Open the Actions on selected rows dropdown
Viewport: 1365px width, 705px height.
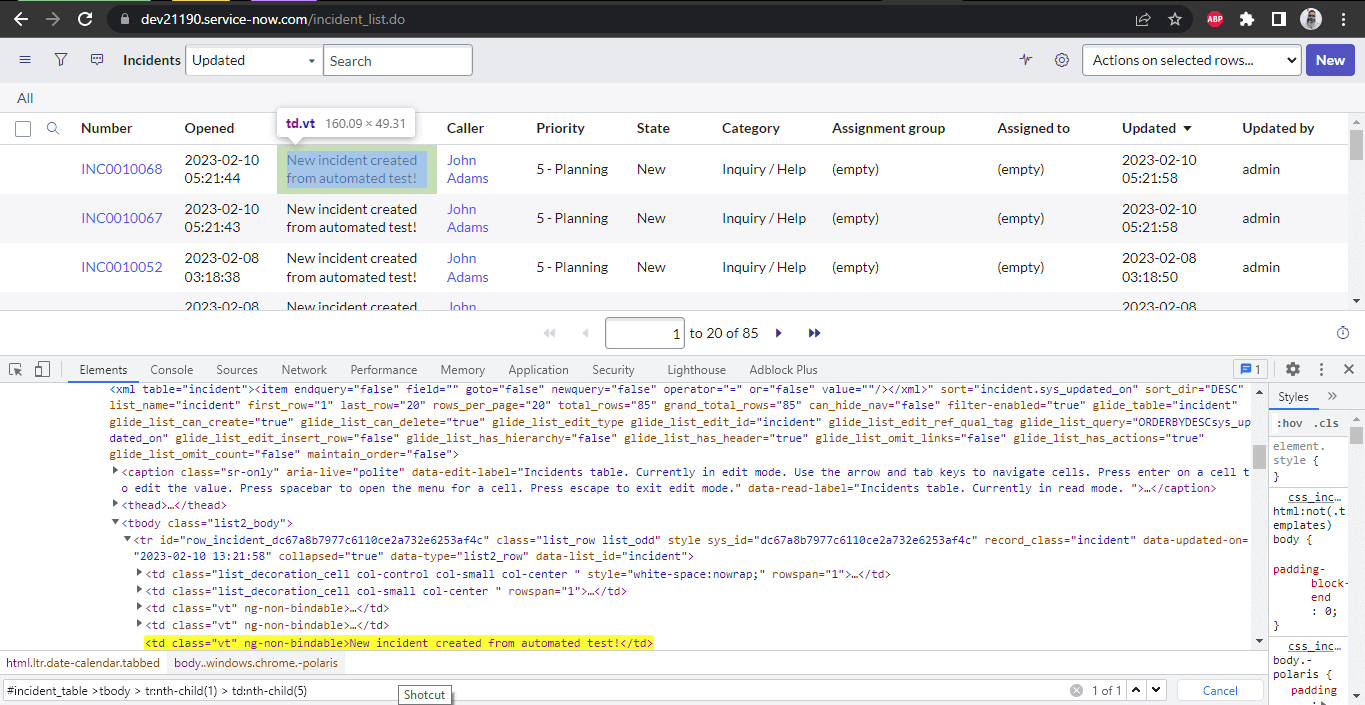coord(1191,60)
